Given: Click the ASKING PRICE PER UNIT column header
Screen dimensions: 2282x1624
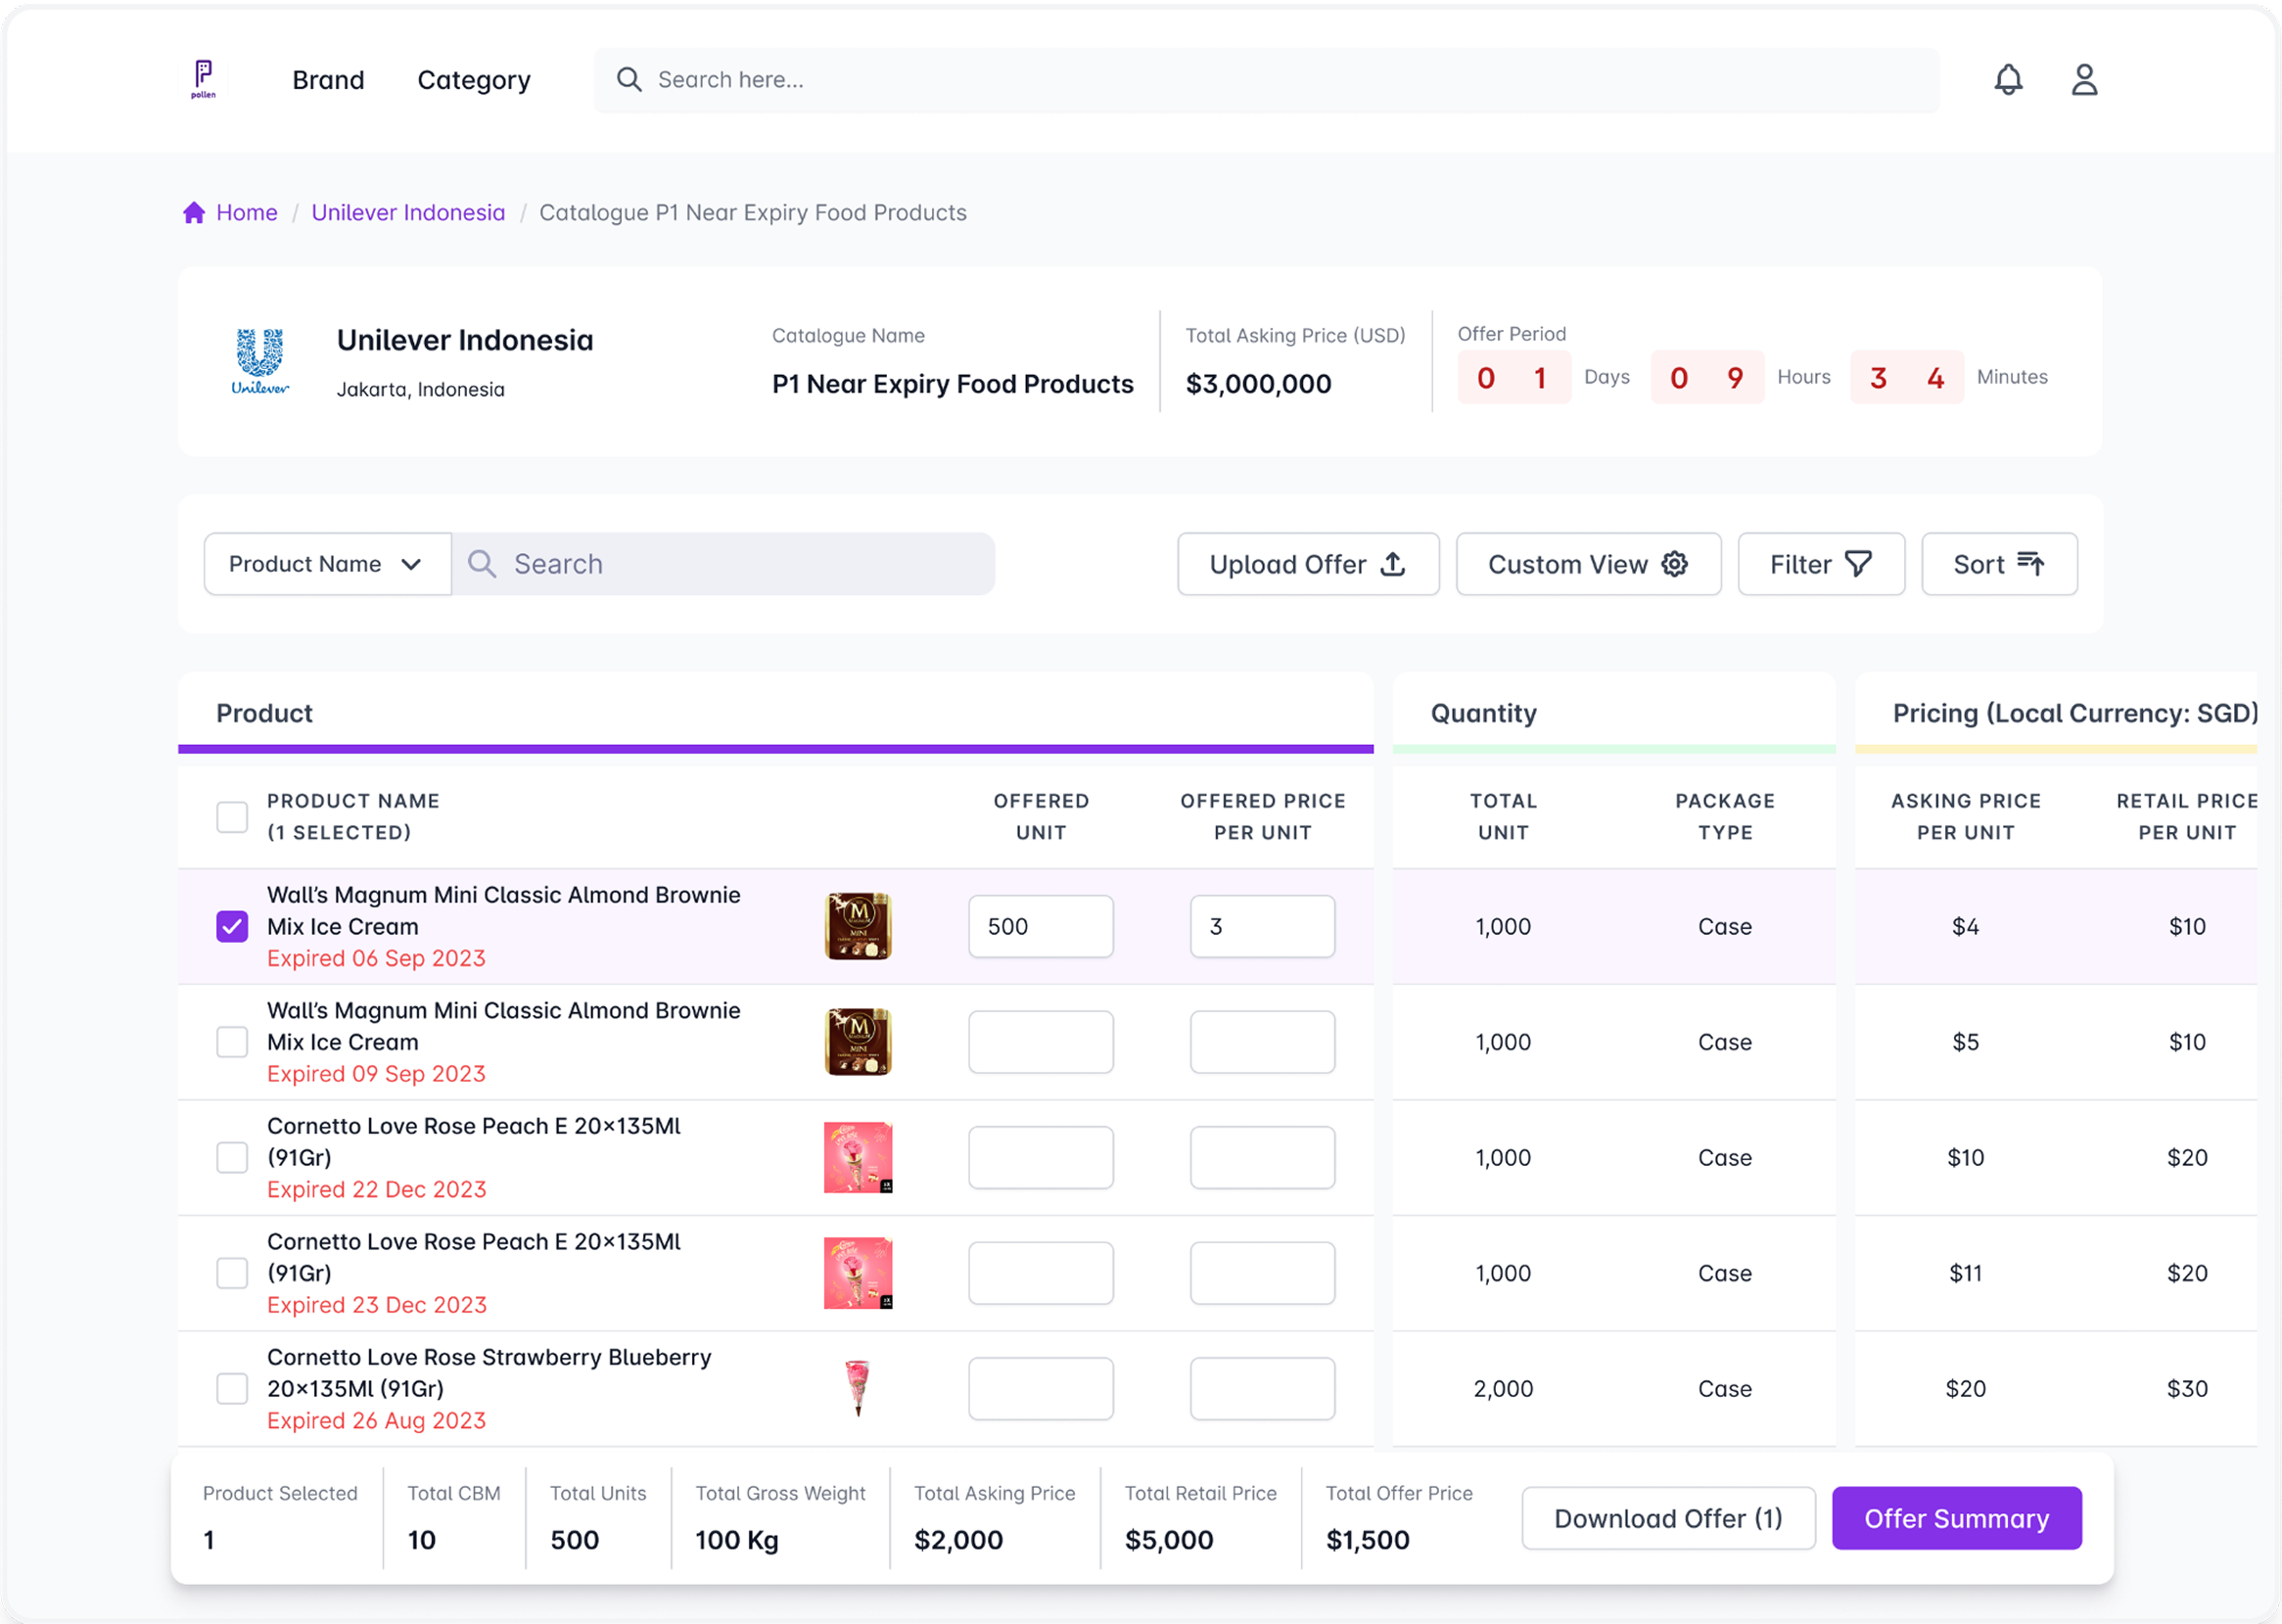Looking at the screenshot, I should [1965, 817].
